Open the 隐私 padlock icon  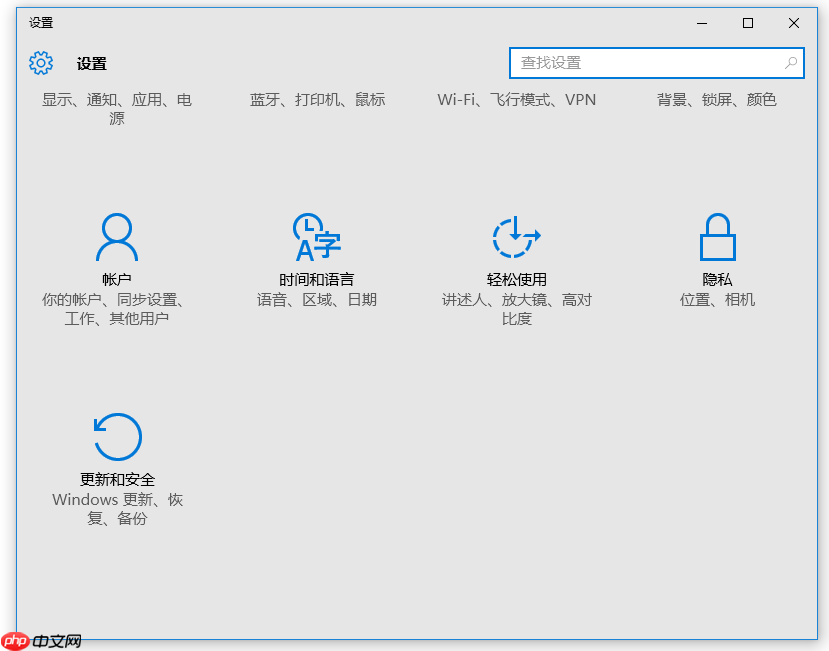(x=716, y=237)
